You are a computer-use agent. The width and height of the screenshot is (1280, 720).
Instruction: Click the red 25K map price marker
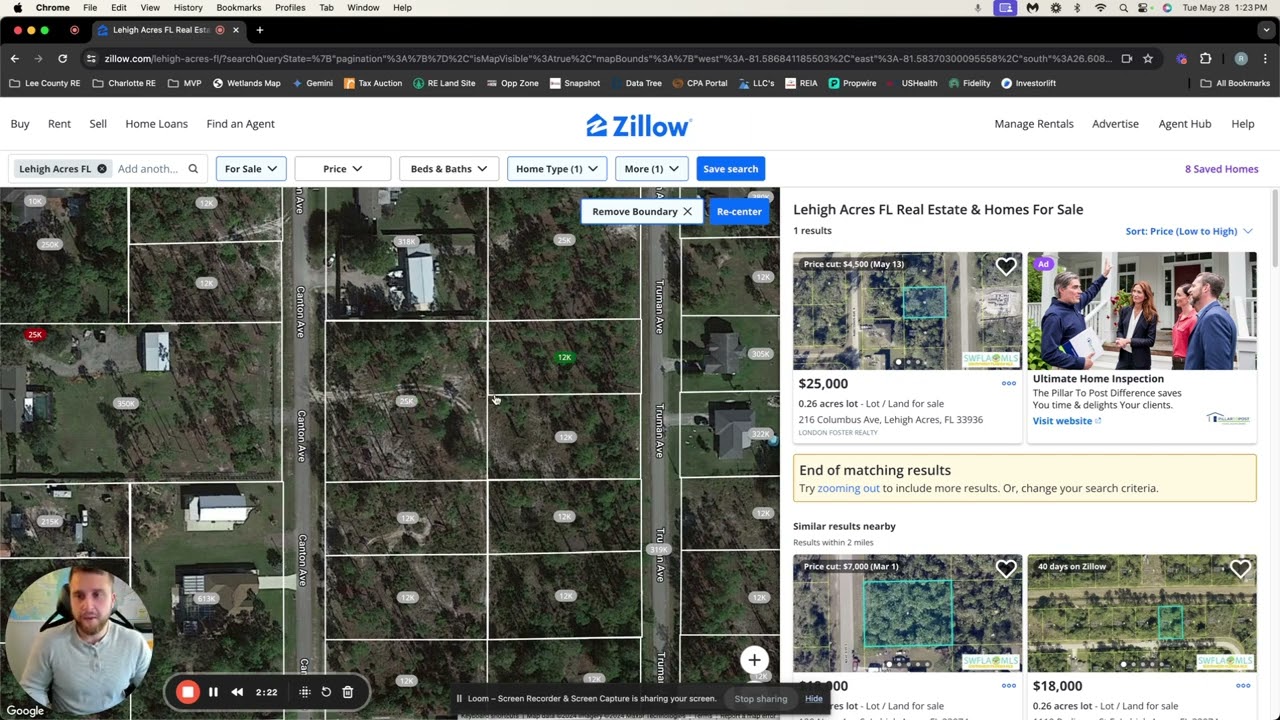35,334
